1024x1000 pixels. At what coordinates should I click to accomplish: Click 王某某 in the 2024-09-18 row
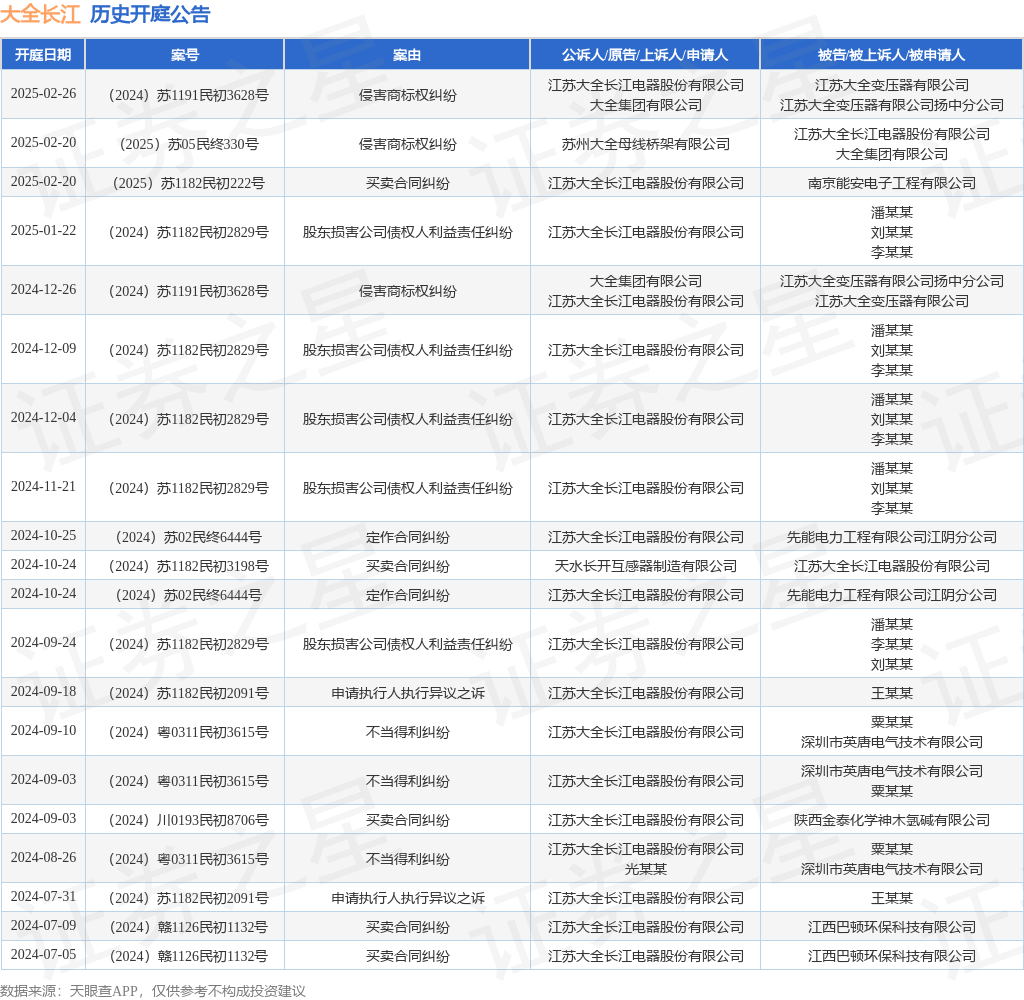[891, 694]
